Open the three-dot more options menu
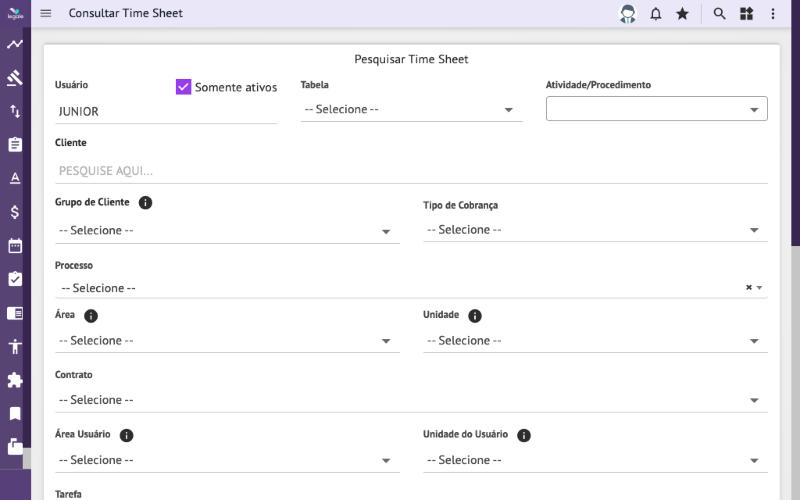This screenshot has width=800, height=500. pyautogui.click(x=773, y=14)
